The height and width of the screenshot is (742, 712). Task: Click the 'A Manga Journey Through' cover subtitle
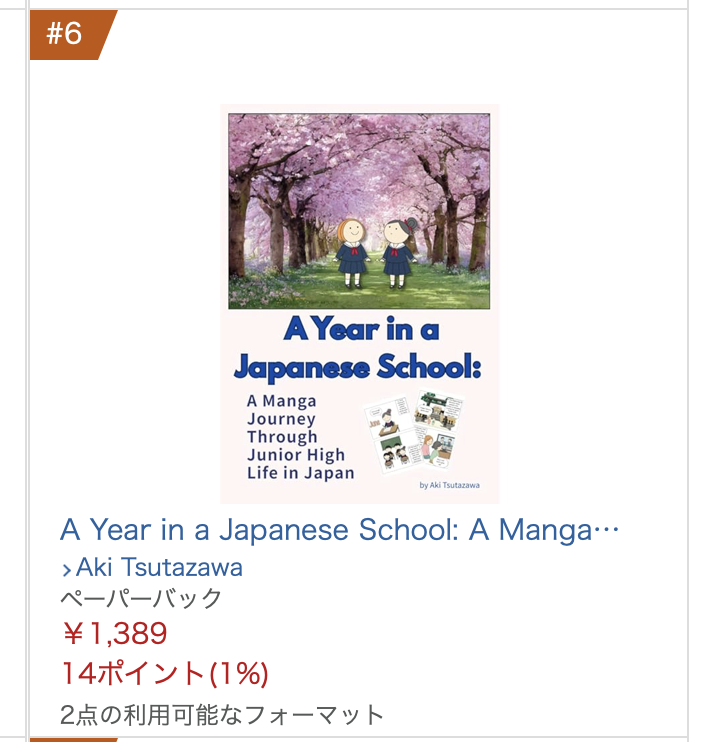[284, 419]
